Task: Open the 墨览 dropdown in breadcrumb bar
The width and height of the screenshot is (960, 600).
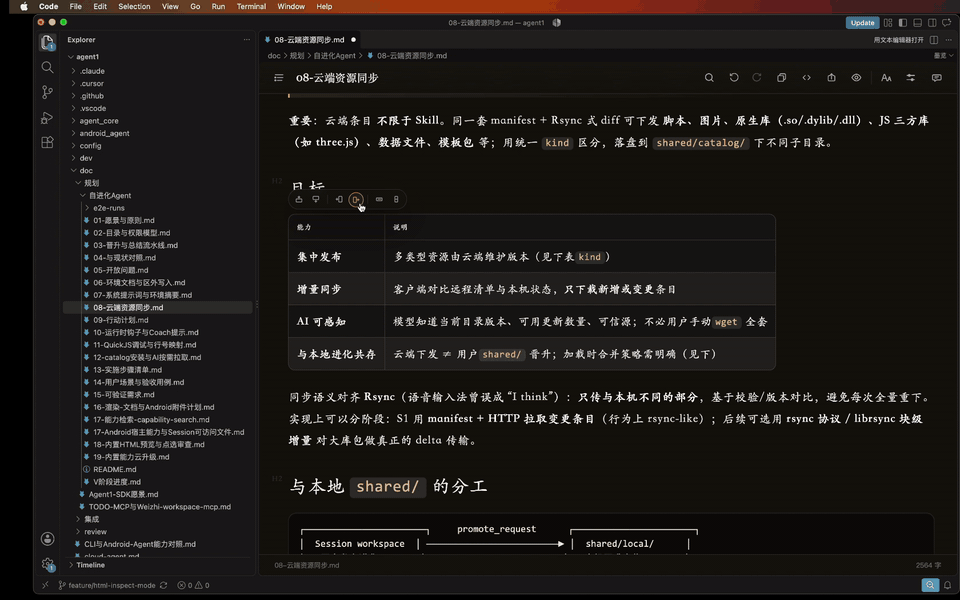Action: (943, 56)
